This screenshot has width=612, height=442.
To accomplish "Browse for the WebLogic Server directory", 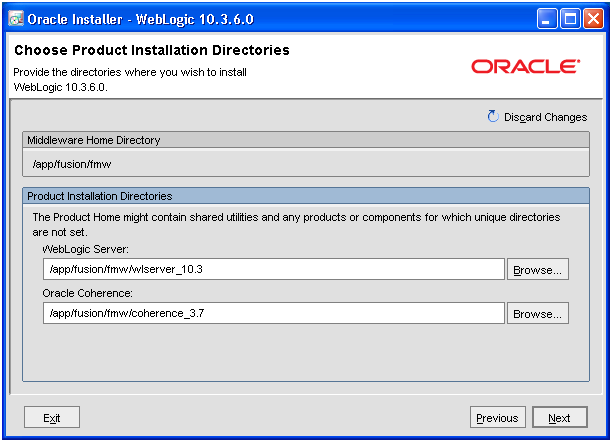I will pyautogui.click(x=537, y=269).
